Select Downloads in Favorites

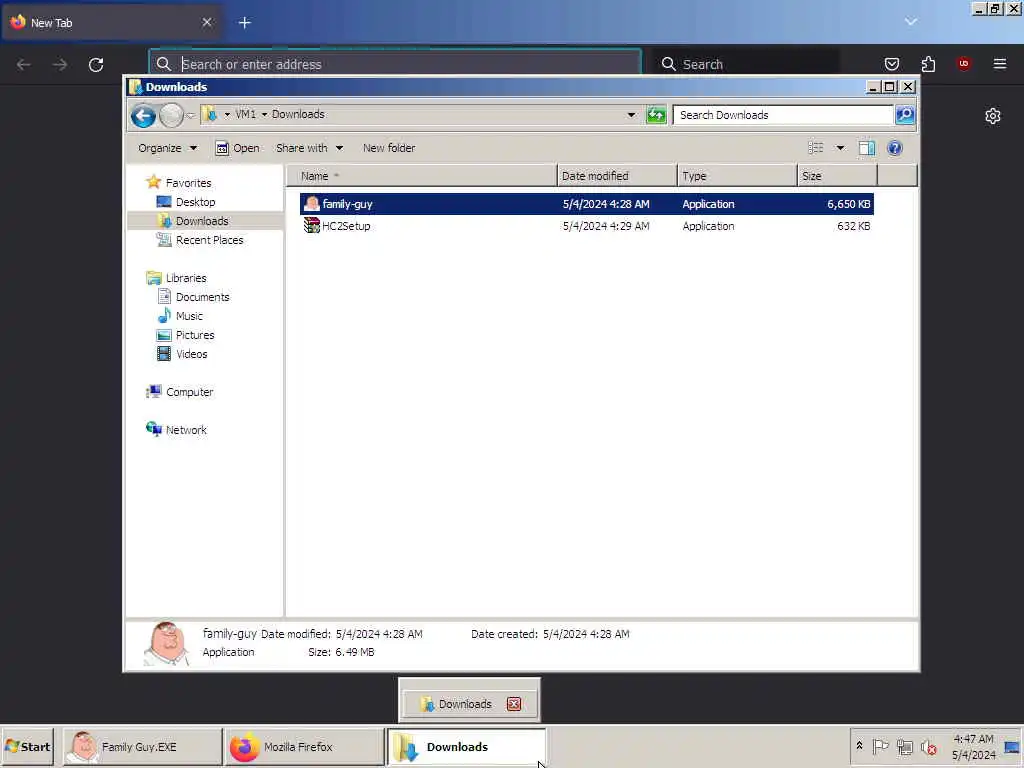(x=202, y=221)
